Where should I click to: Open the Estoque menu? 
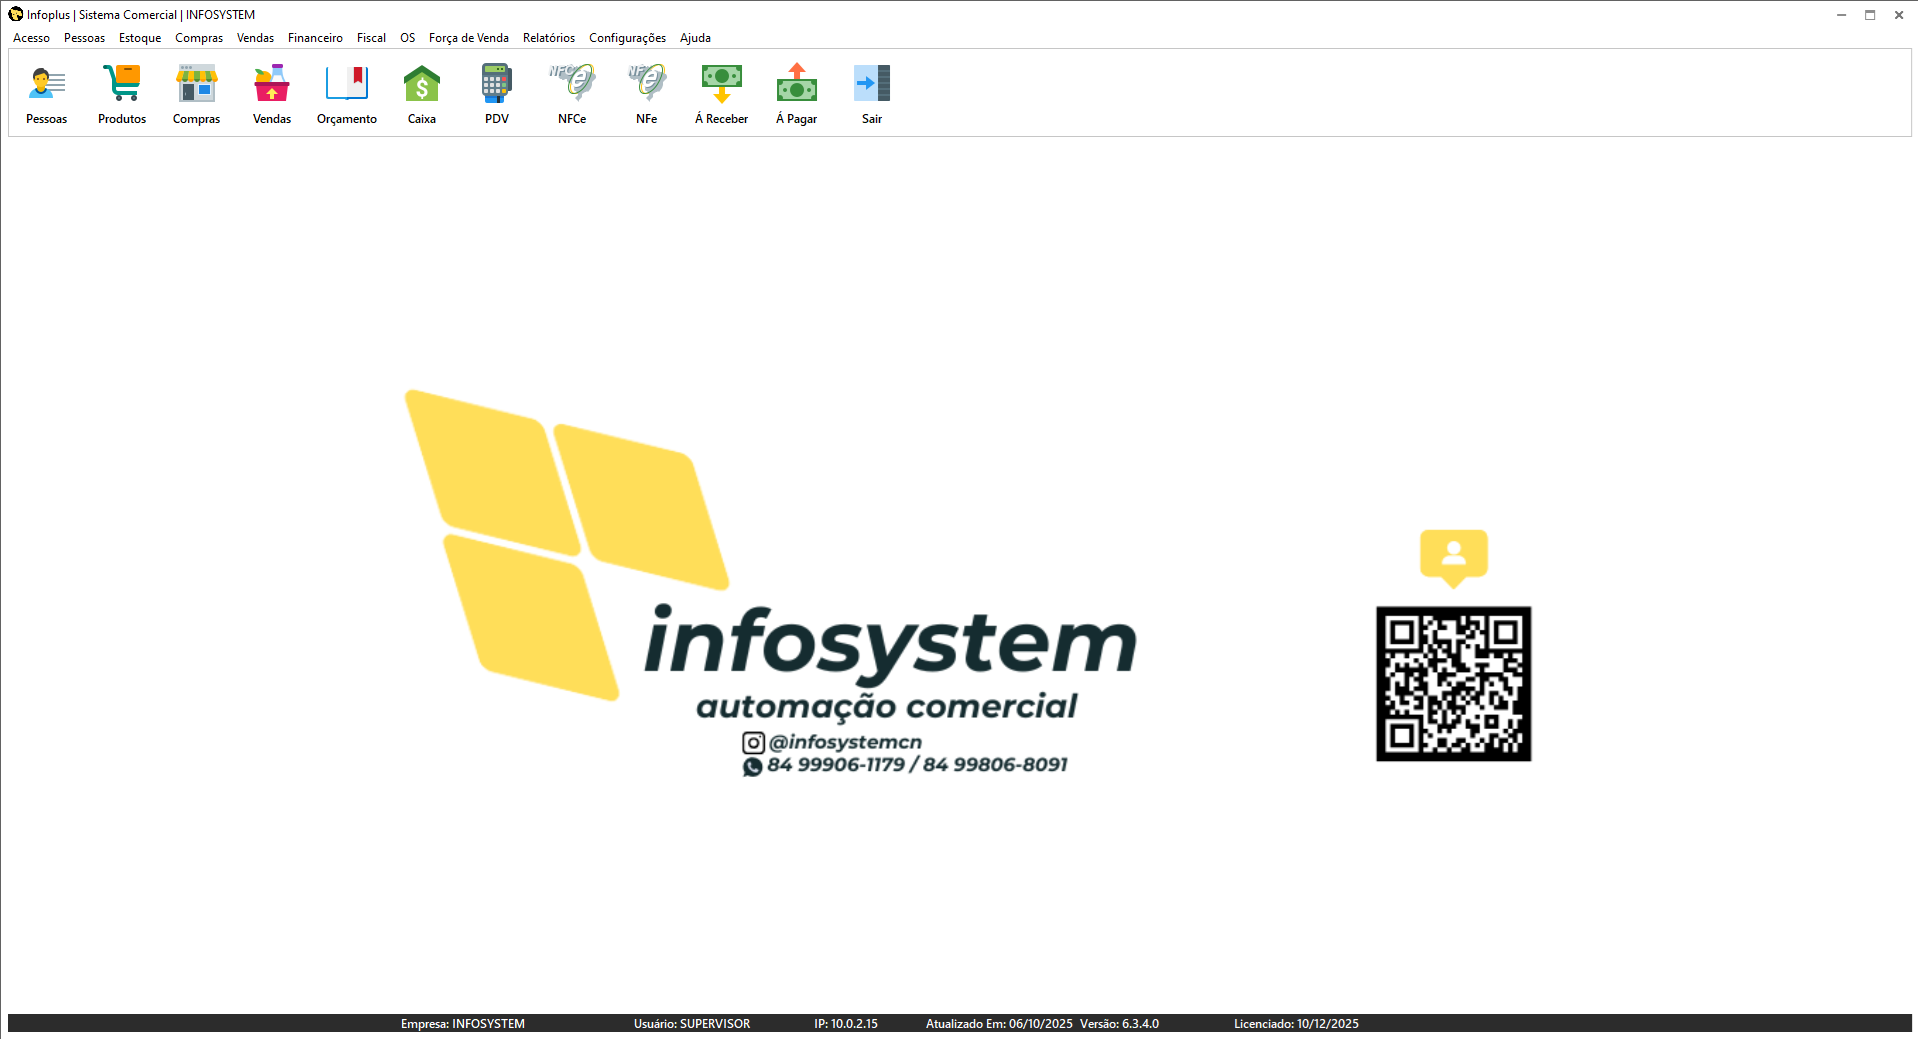140,38
